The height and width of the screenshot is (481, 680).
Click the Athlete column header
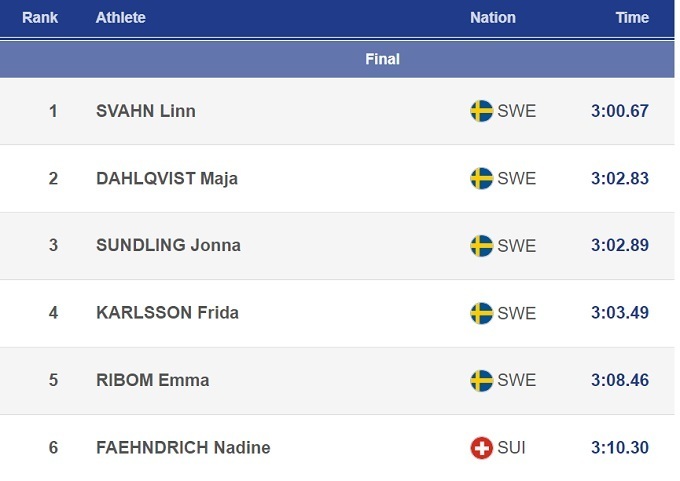tap(120, 18)
